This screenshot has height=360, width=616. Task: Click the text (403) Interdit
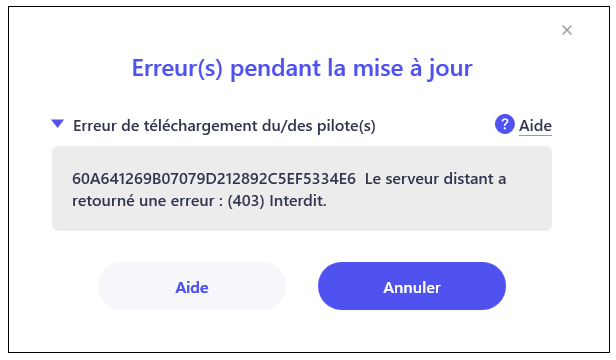click(277, 201)
